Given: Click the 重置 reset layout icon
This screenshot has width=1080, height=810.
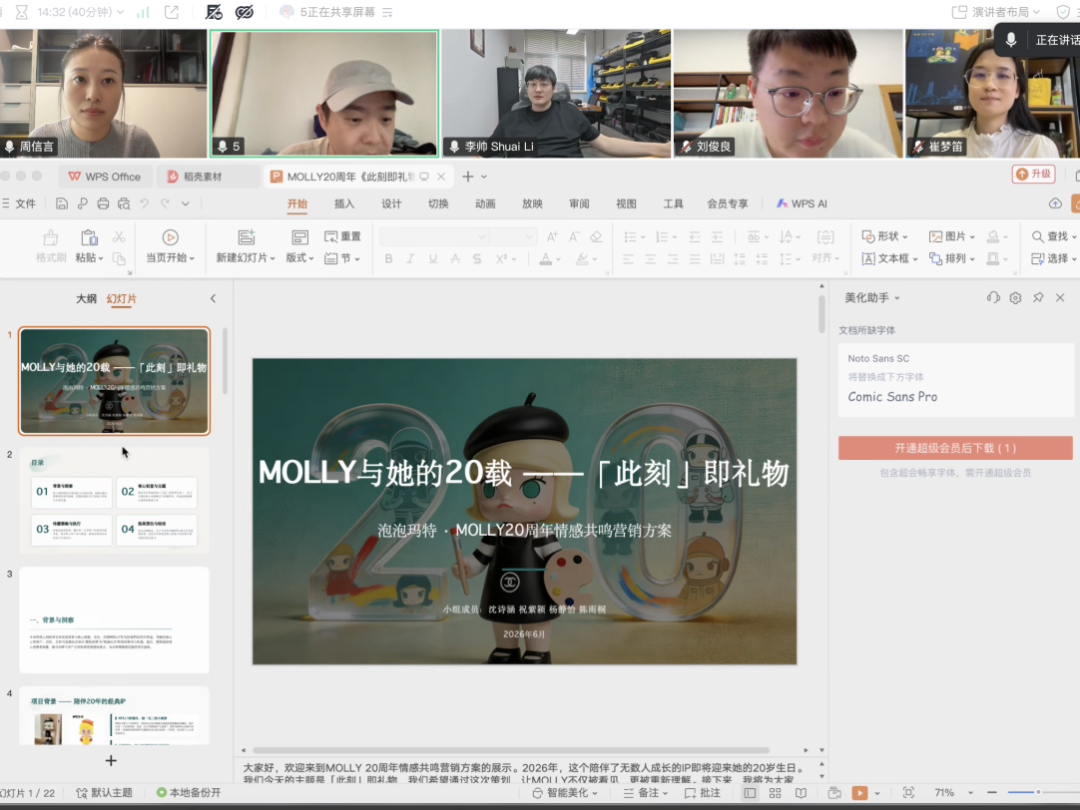Looking at the screenshot, I should (331, 237).
